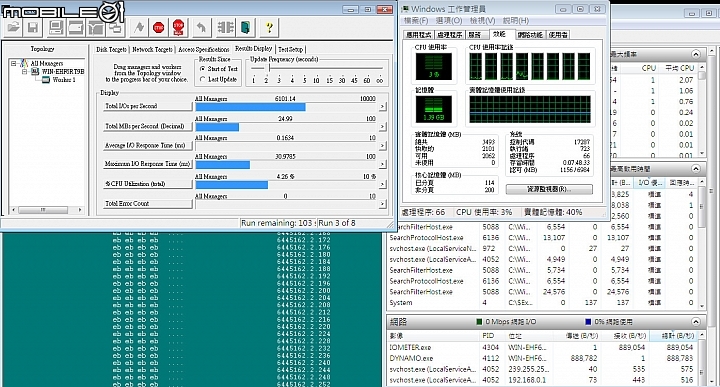The image size is (720, 387).
Task: Click the 處理程序: 66 status bar entry
Action: click(x=423, y=212)
